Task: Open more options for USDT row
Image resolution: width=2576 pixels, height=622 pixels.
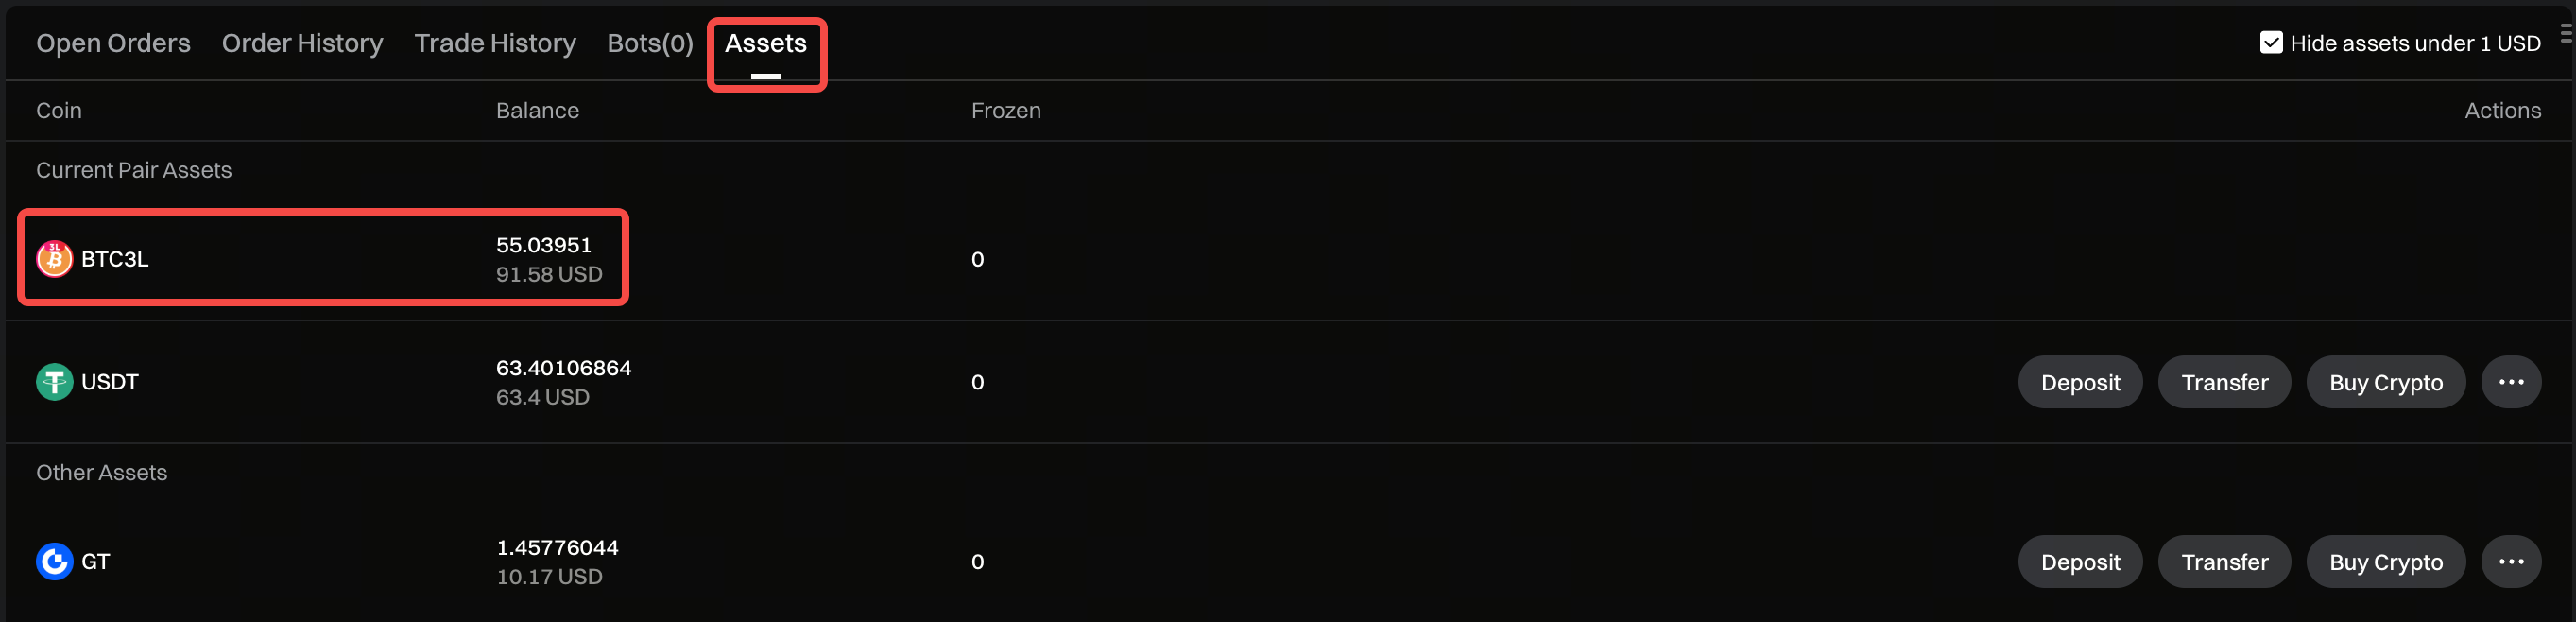Action: tap(2510, 382)
